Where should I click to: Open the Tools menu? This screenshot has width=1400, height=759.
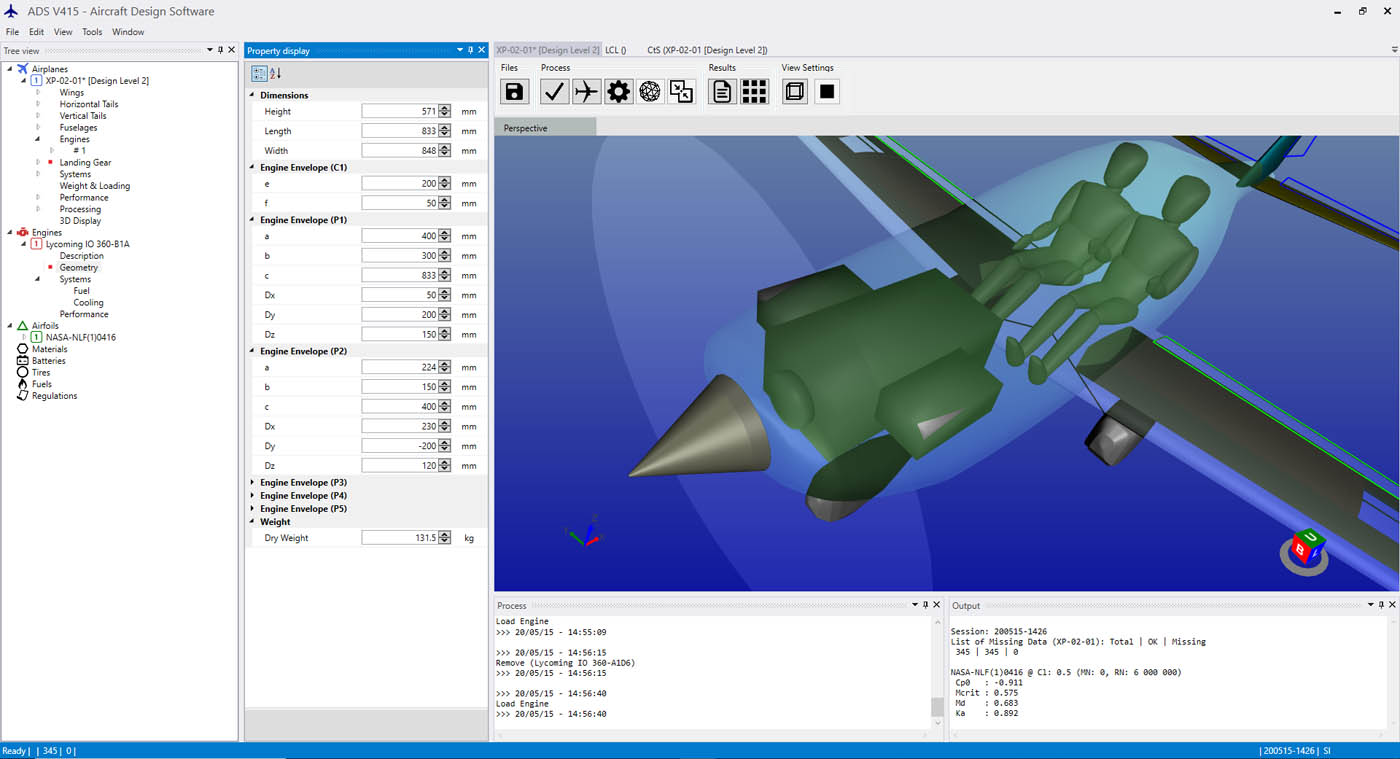92,32
